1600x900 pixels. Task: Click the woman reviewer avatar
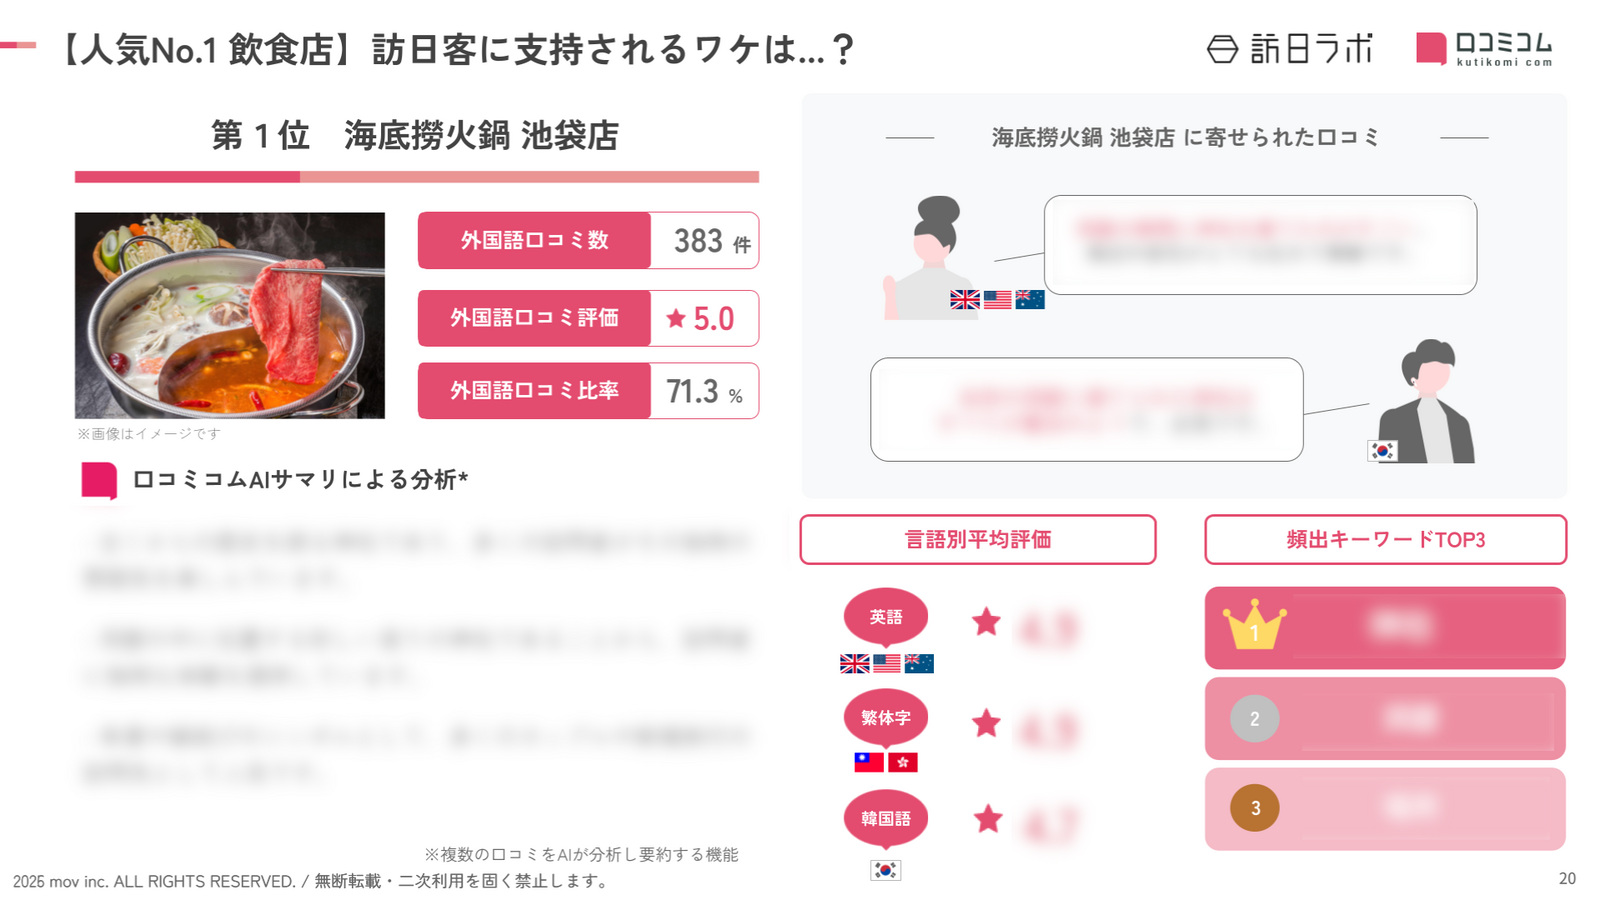(930, 258)
